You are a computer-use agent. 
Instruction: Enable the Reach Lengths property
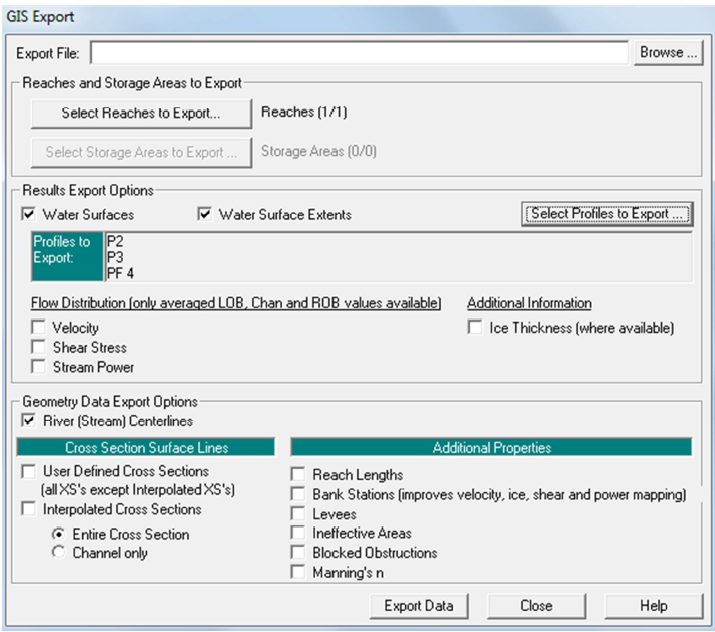298,474
